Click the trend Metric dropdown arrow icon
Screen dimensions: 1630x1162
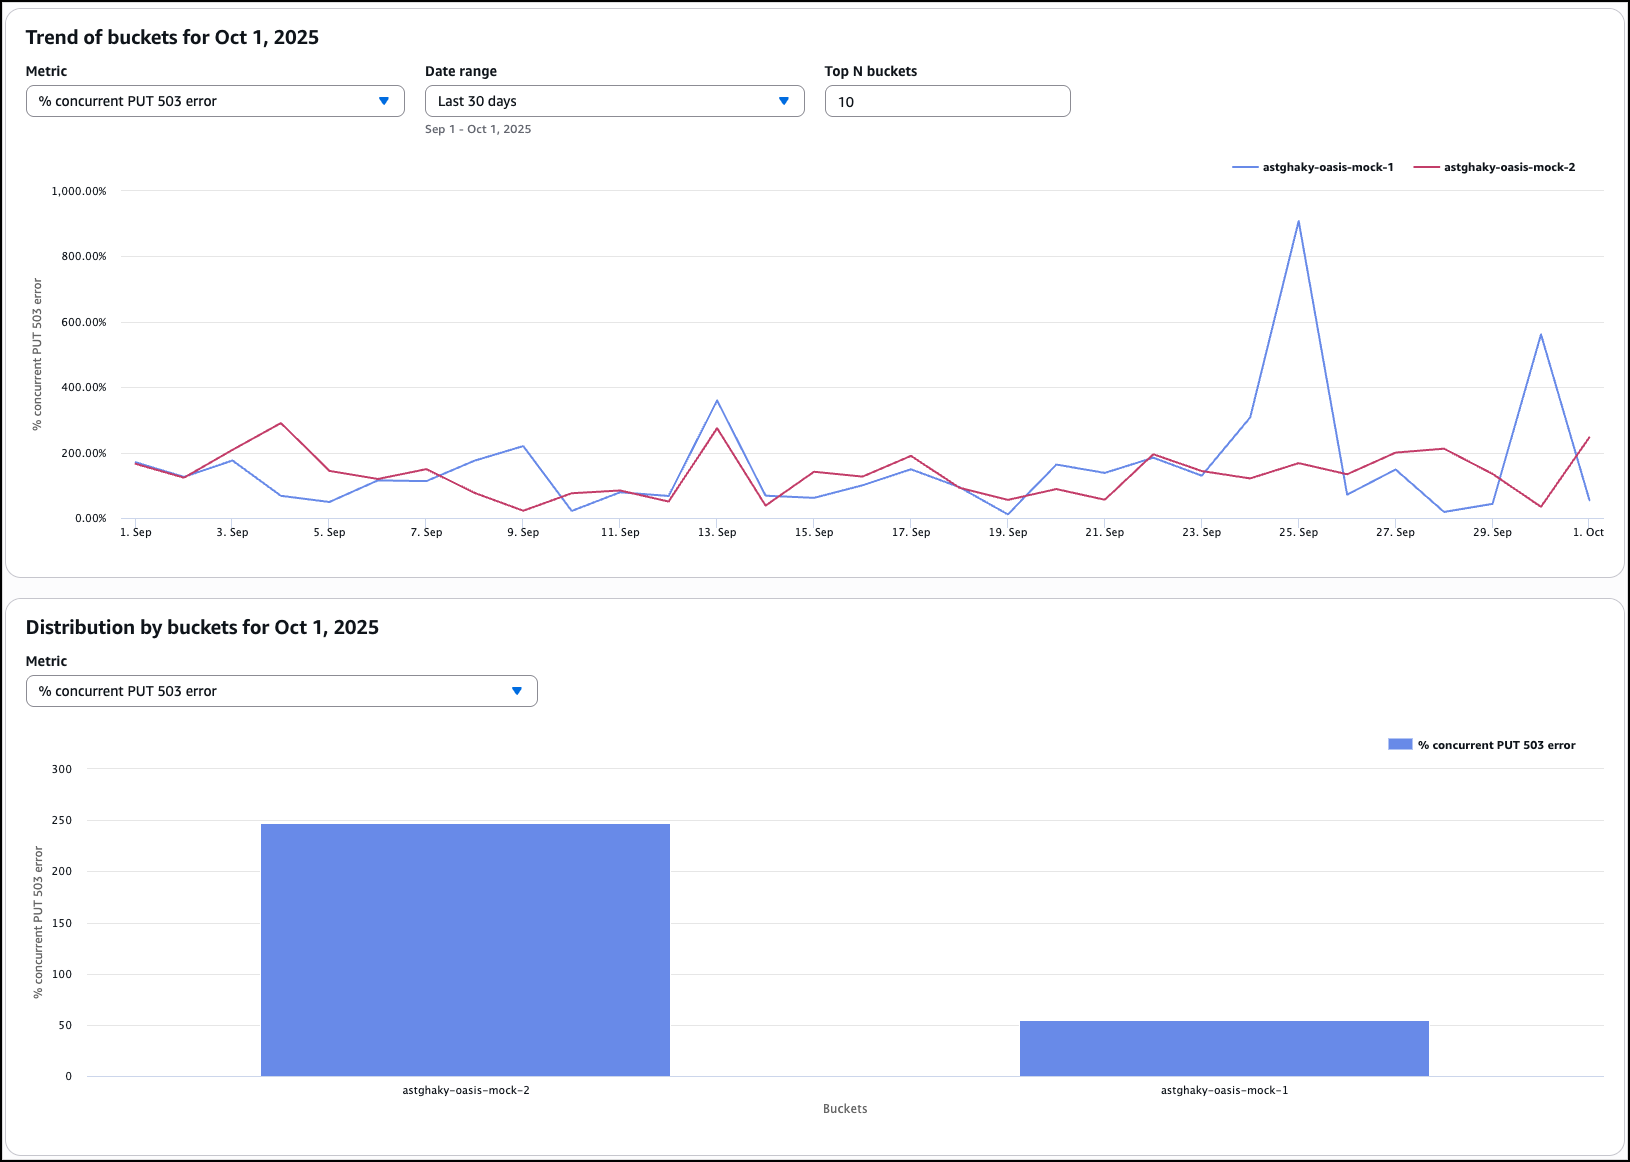384,101
